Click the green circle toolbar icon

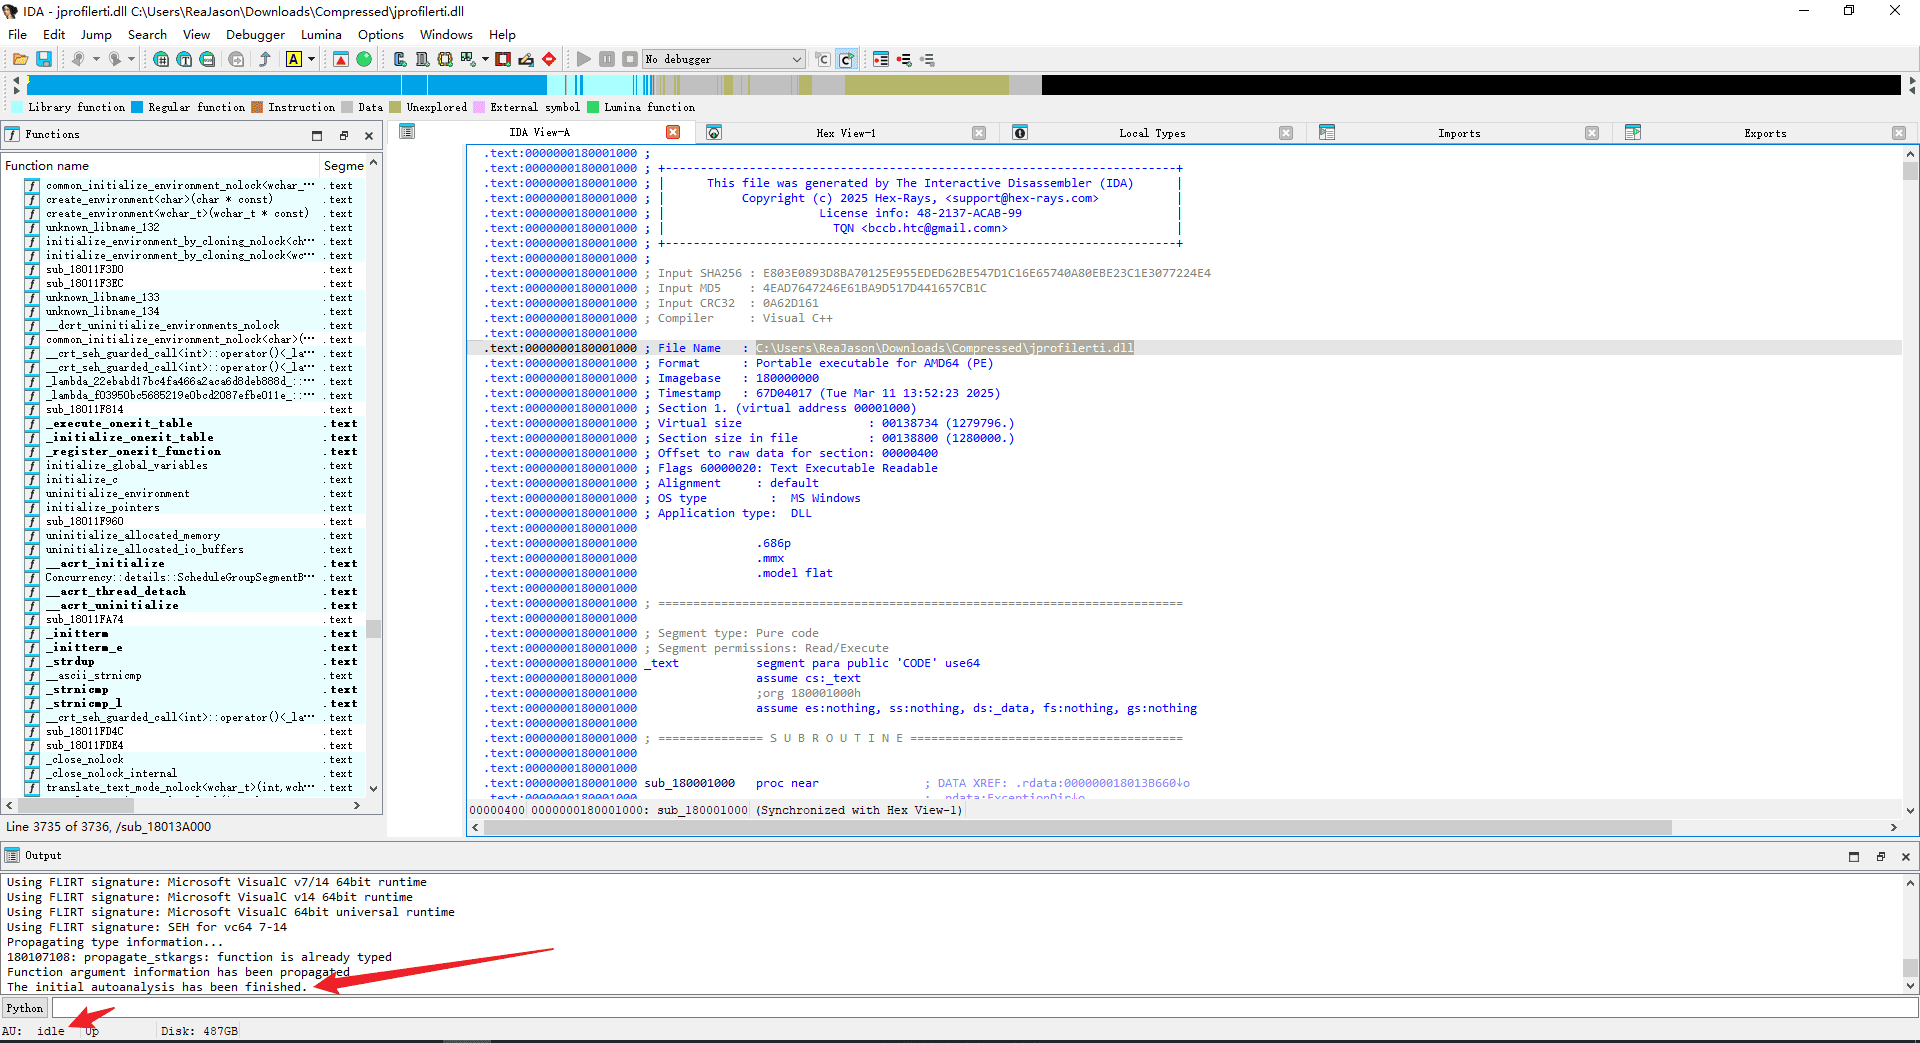pyautogui.click(x=364, y=59)
